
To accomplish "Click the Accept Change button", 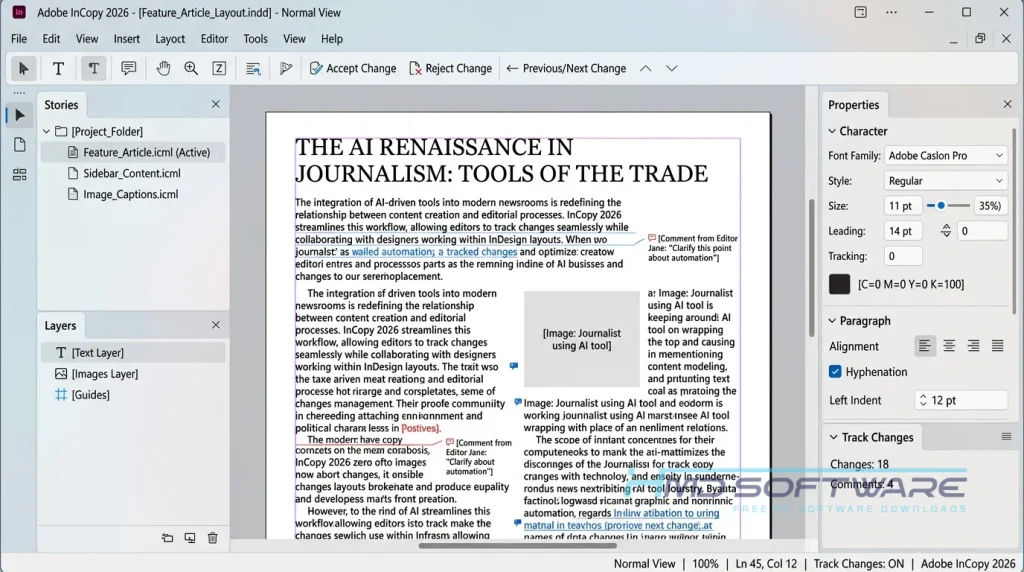I will (x=353, y=69).
